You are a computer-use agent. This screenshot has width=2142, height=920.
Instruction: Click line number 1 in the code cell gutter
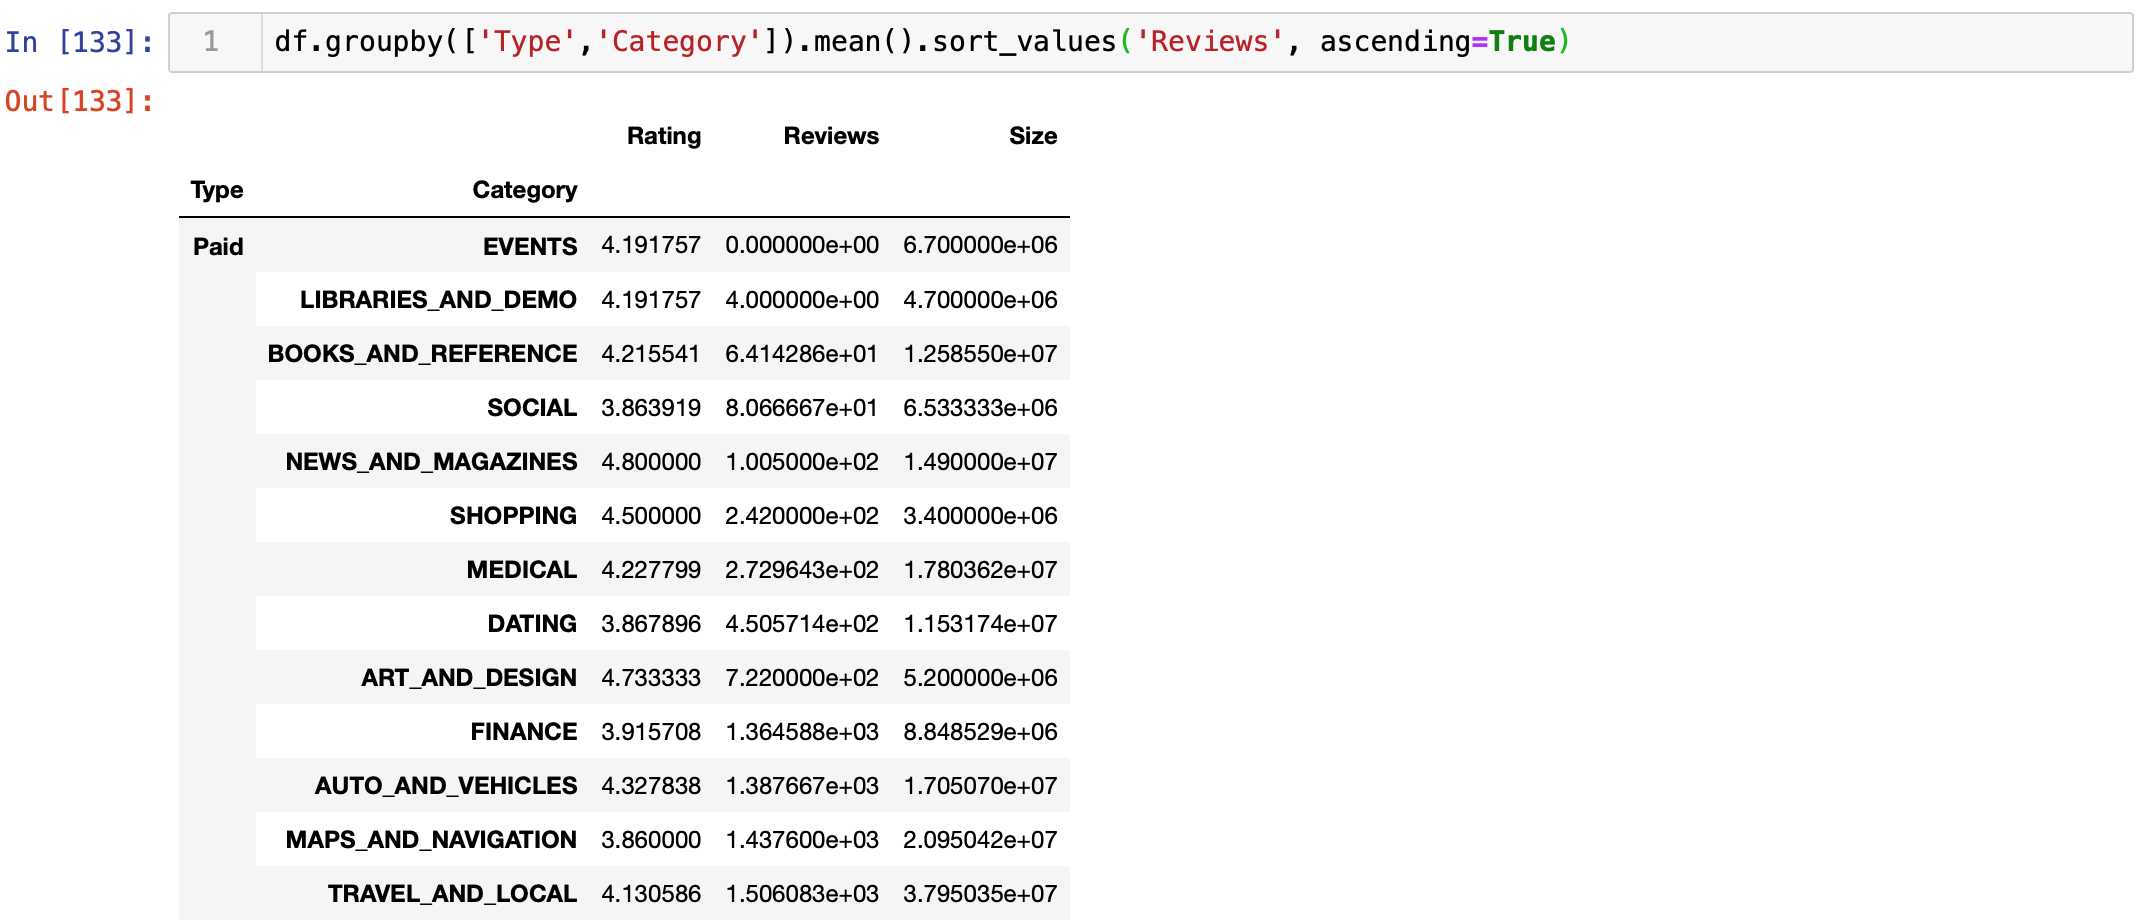[x=211, y=42]
